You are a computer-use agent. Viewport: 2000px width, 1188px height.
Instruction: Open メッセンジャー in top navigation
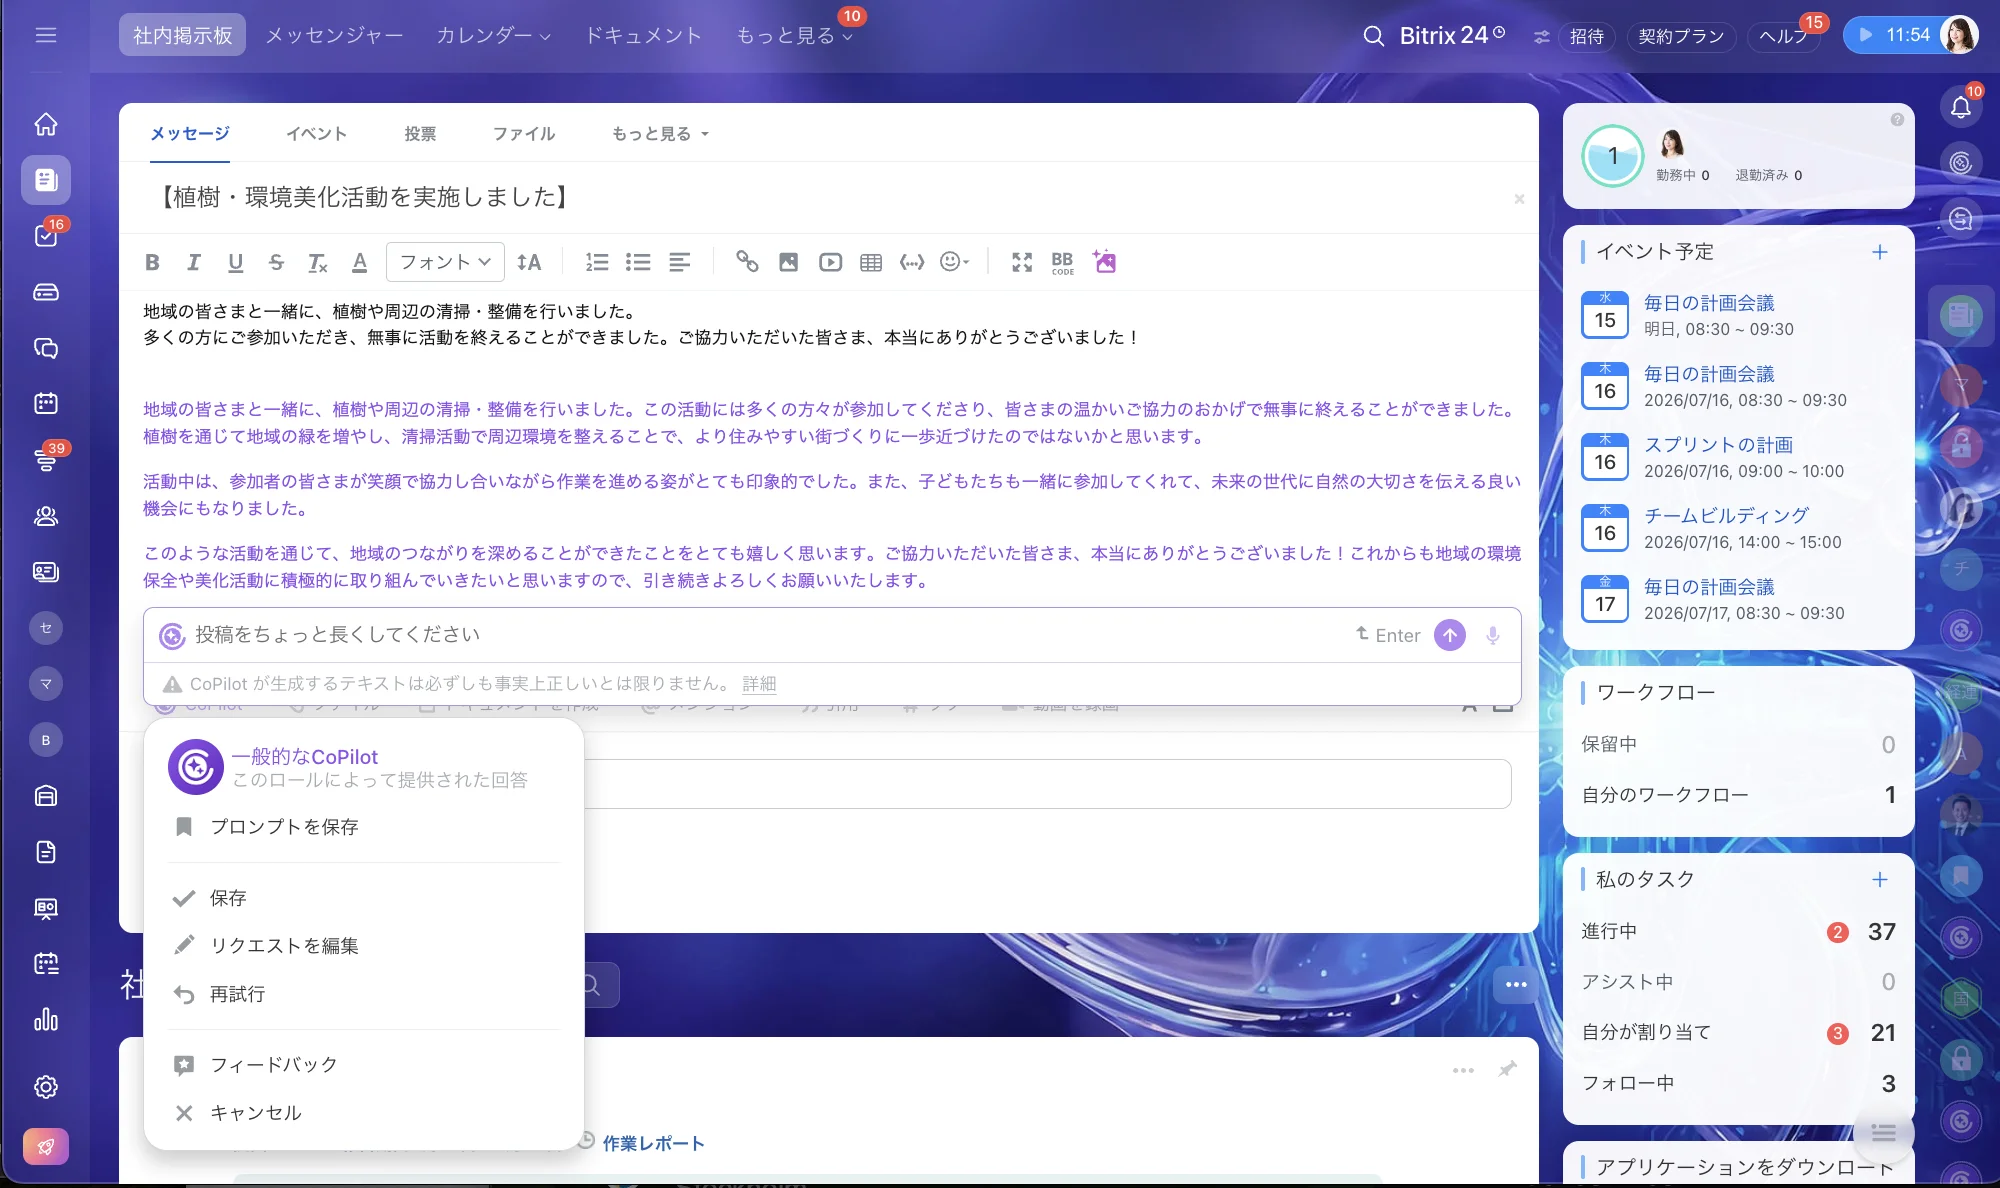[334, 35]
